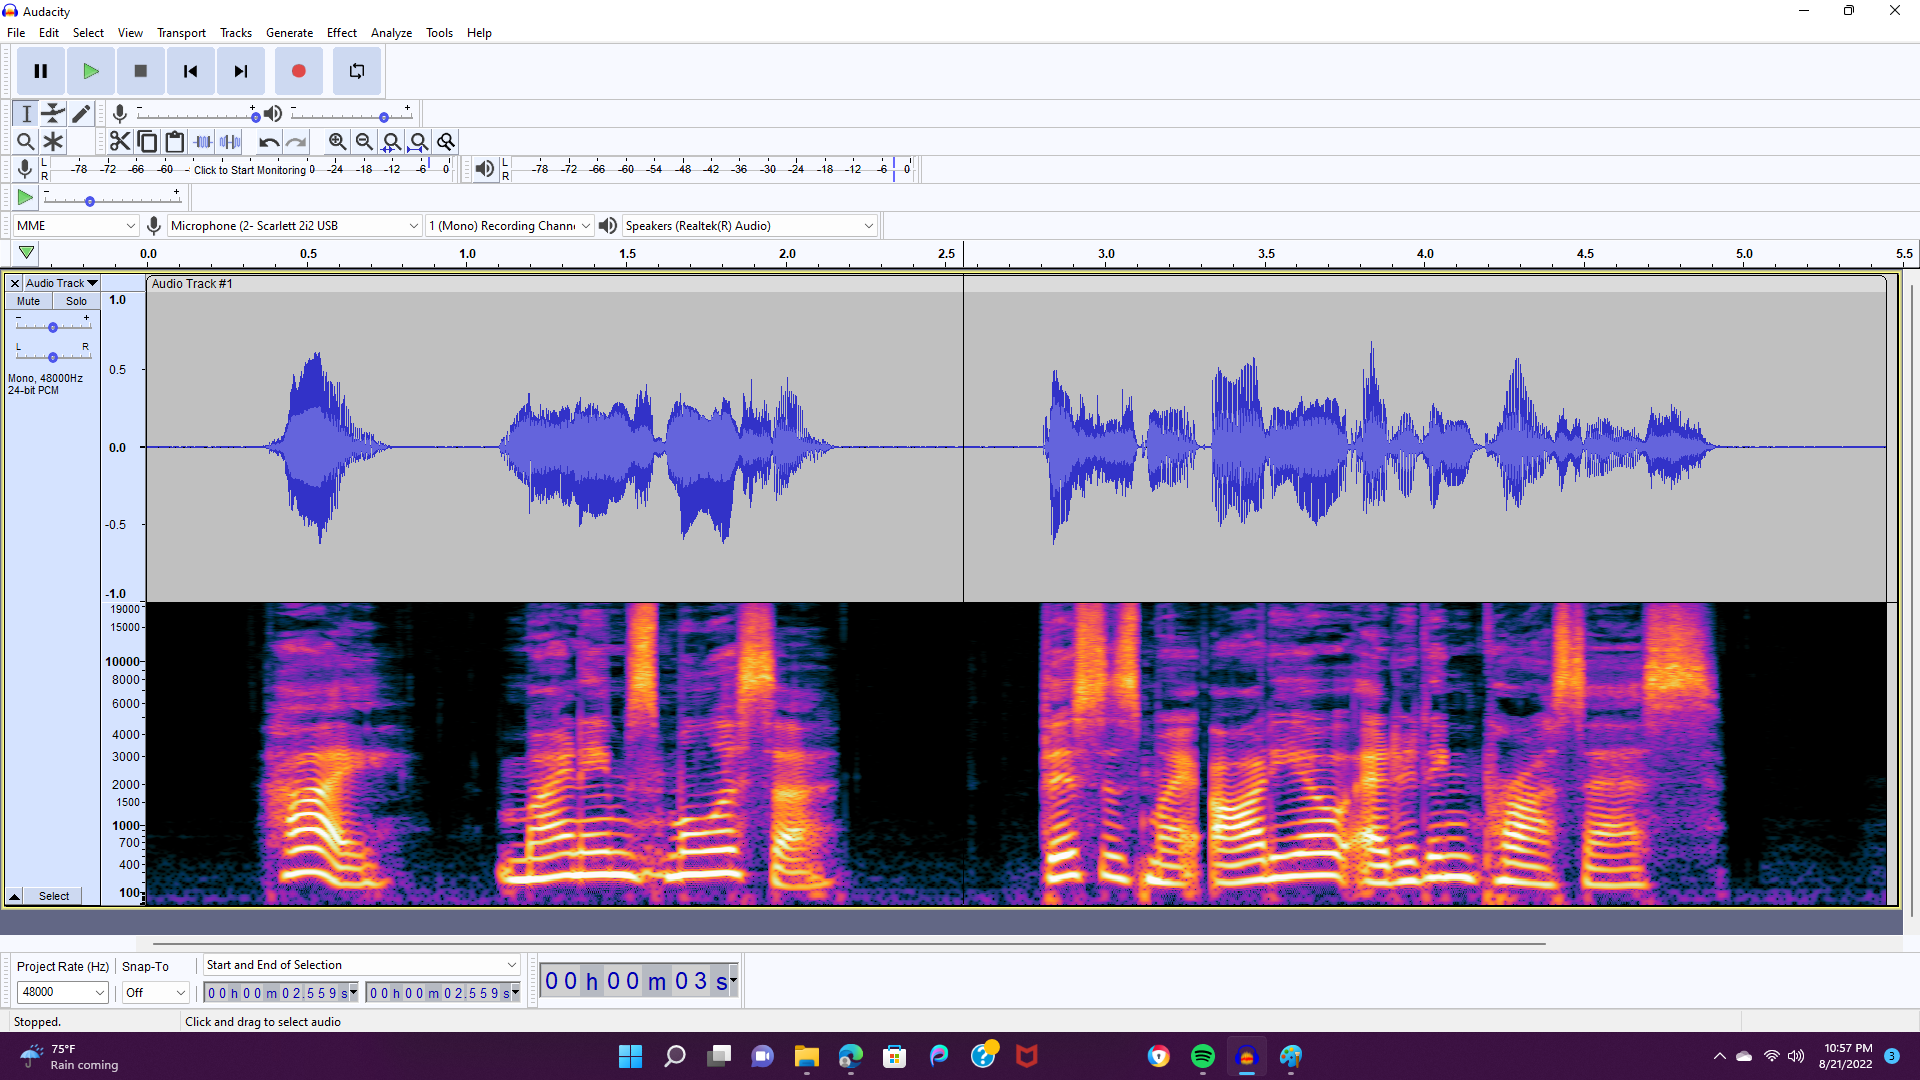Viewport: 1920px width, 1080px height.
Task: Activate the Multi-tool mode
Action: point(53,141)
